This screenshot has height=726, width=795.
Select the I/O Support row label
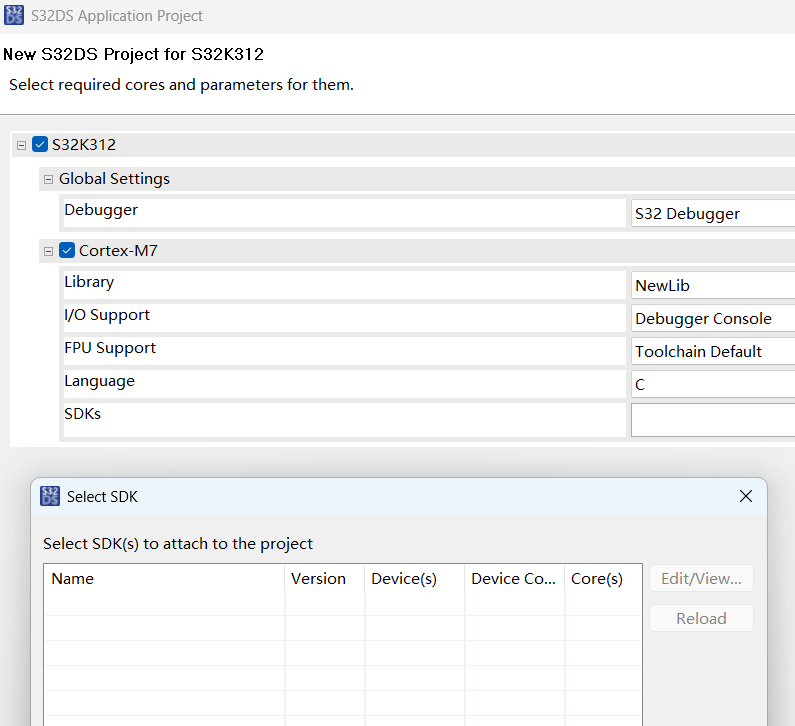(107, 315)
